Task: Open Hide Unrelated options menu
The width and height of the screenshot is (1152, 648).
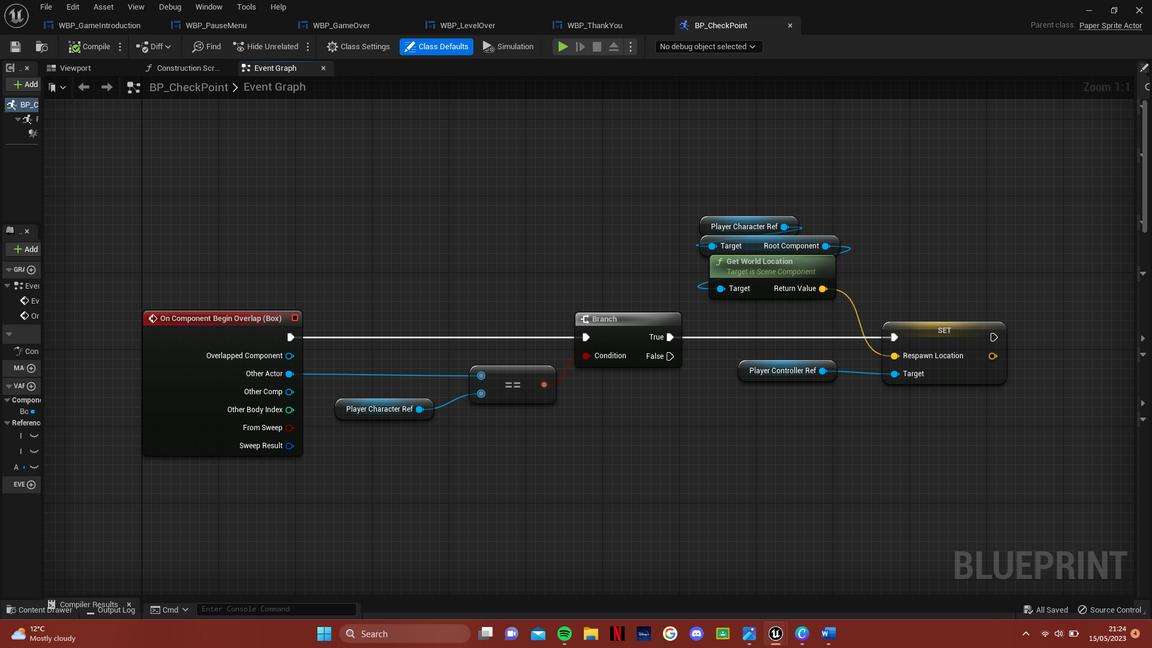Action: (308, 46)
